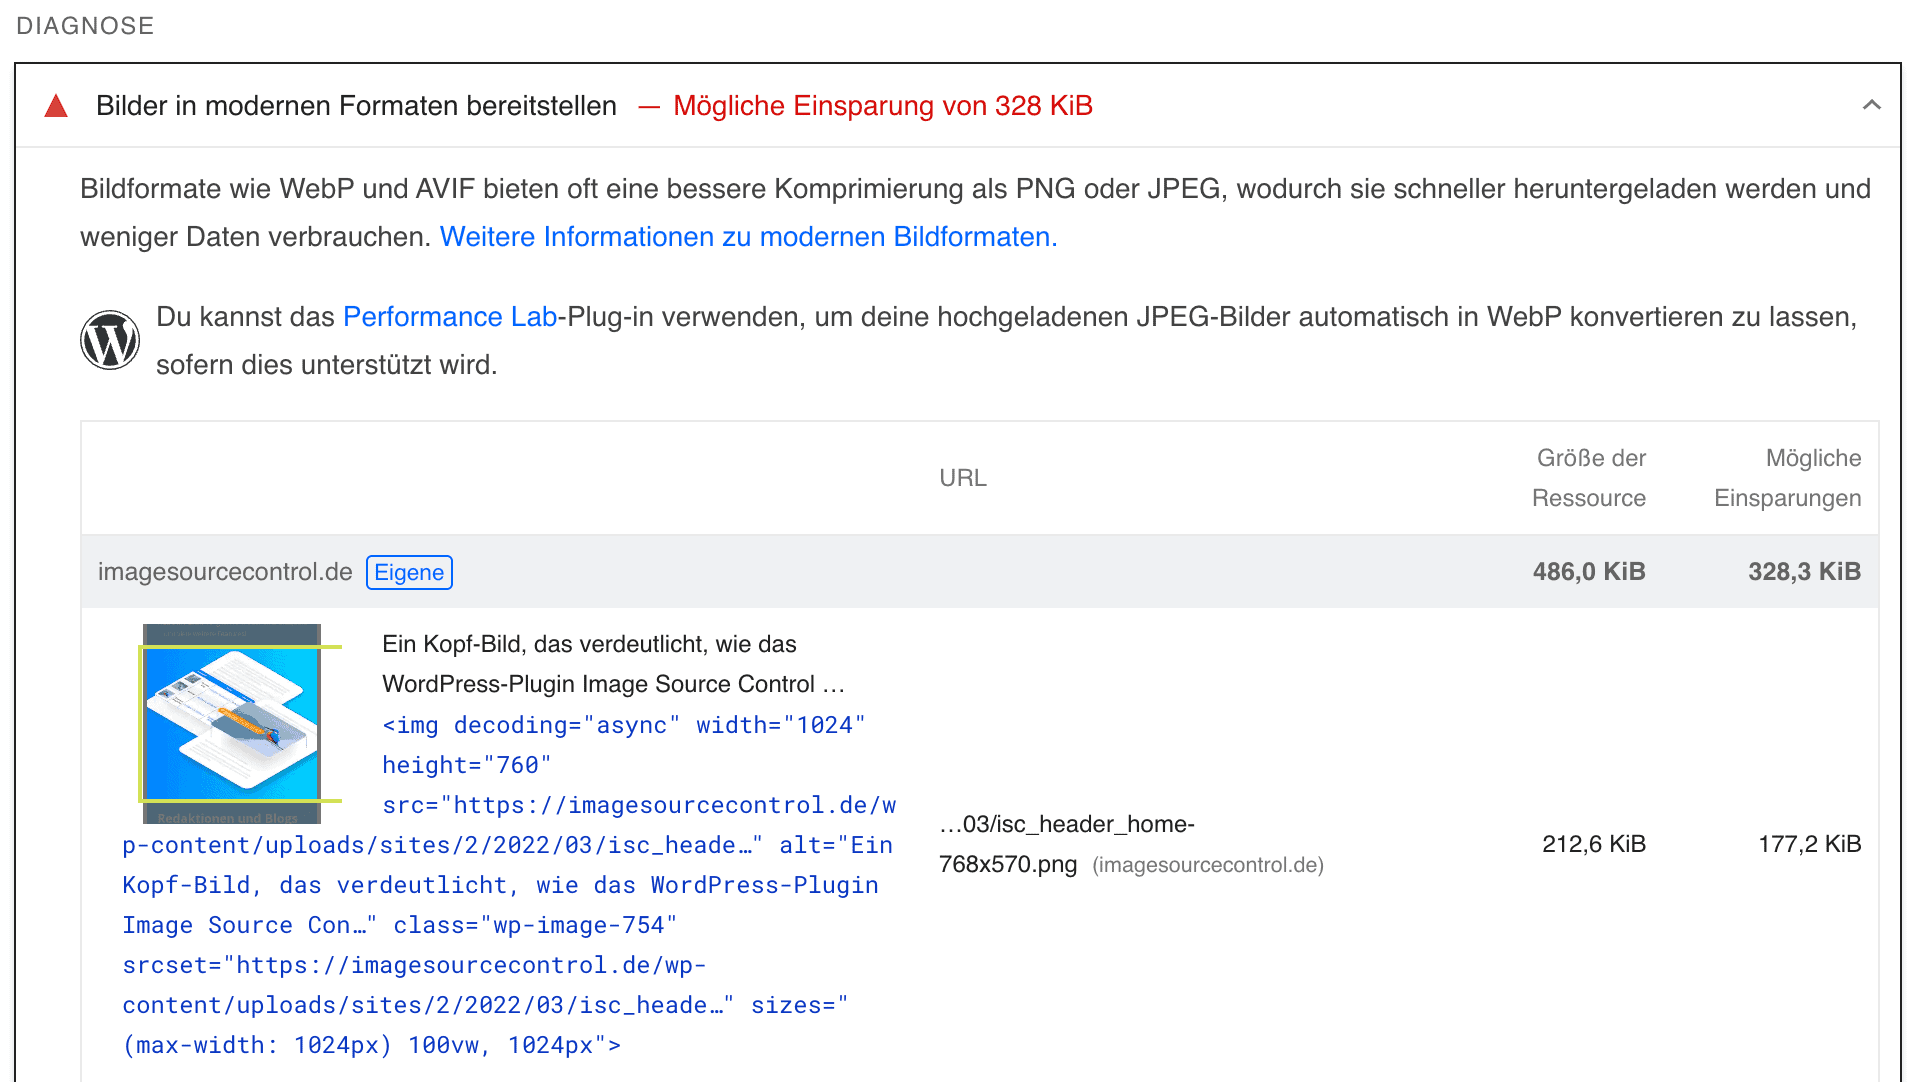1914x1082 pixels.
Task: Click the DIAGNOSE section heading
Action: [x=85, y=25]
